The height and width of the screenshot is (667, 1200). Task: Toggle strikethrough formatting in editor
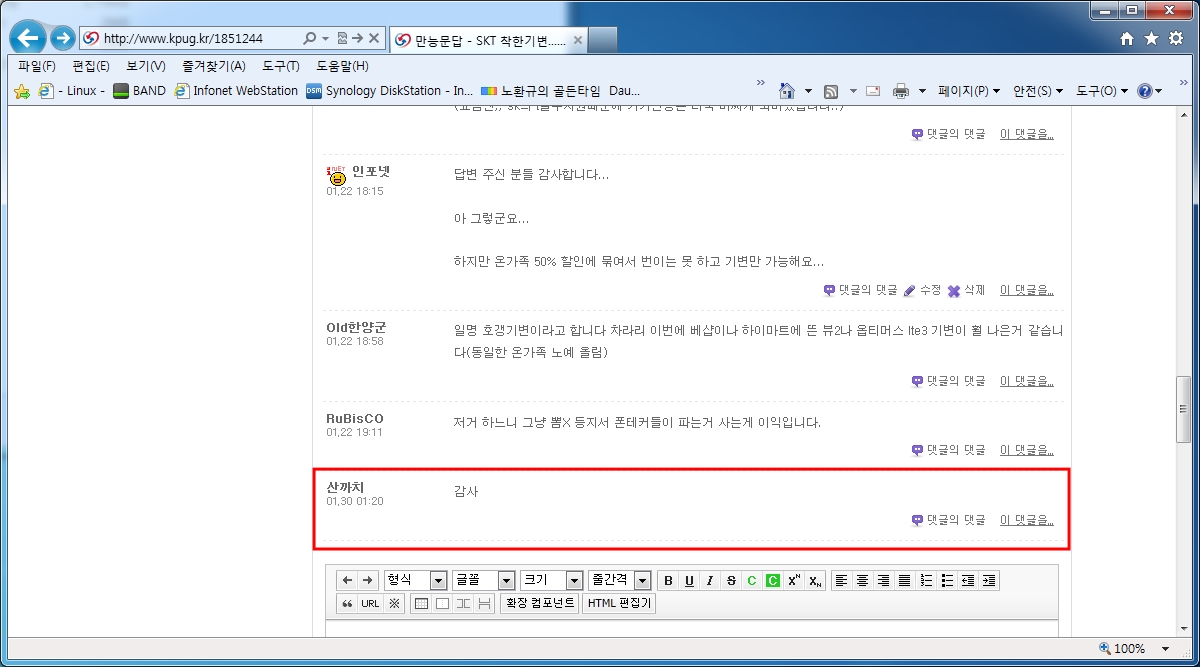(x=731, y=581)
